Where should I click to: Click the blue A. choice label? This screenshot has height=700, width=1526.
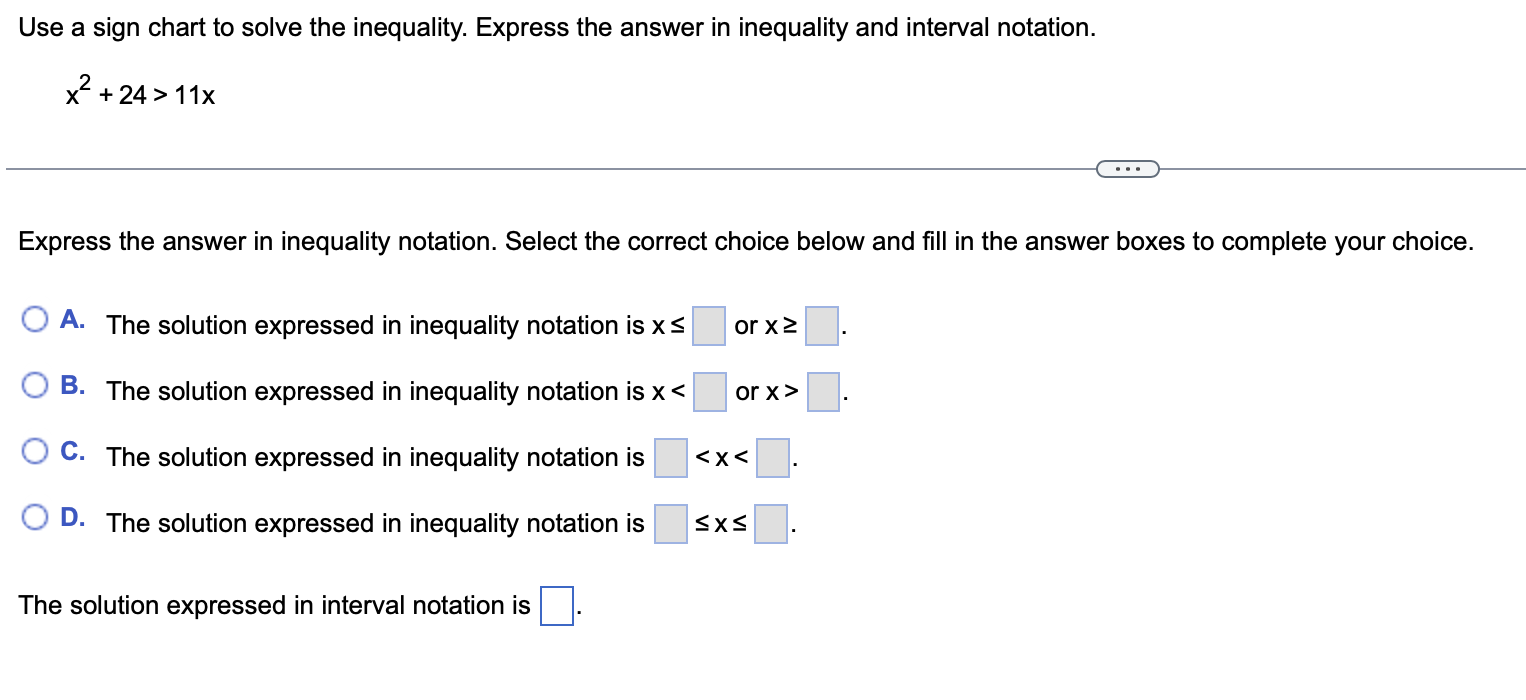pyautogui.click(x=72, y=317)
